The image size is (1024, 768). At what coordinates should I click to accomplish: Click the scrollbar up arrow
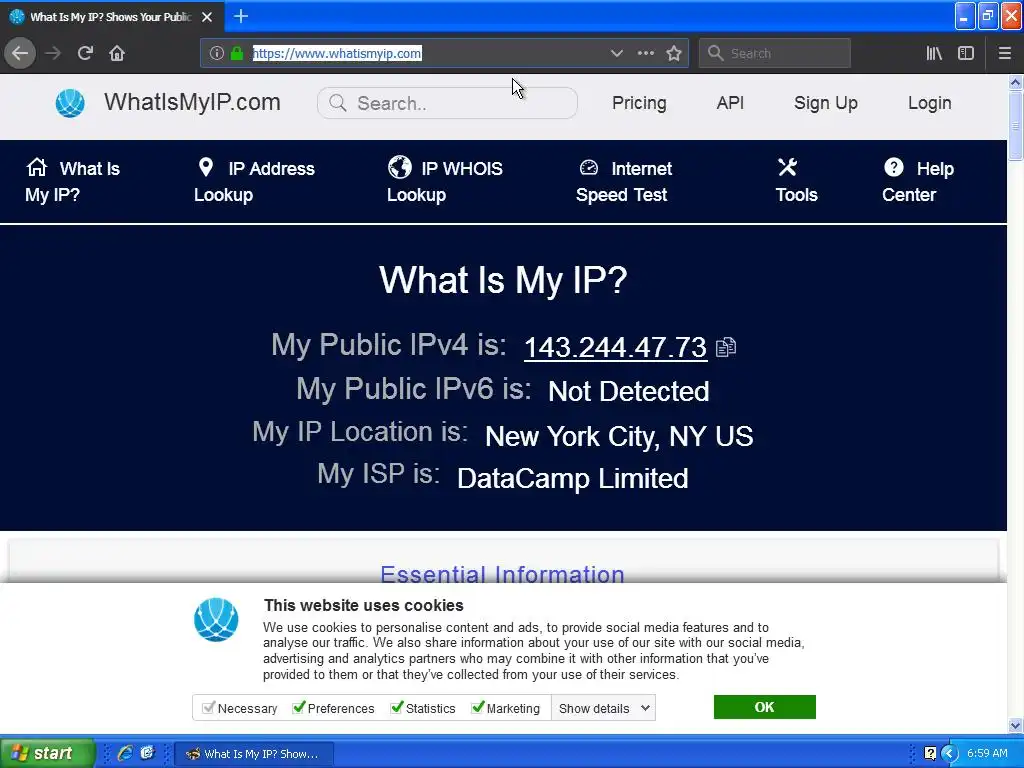[1016, 82]
